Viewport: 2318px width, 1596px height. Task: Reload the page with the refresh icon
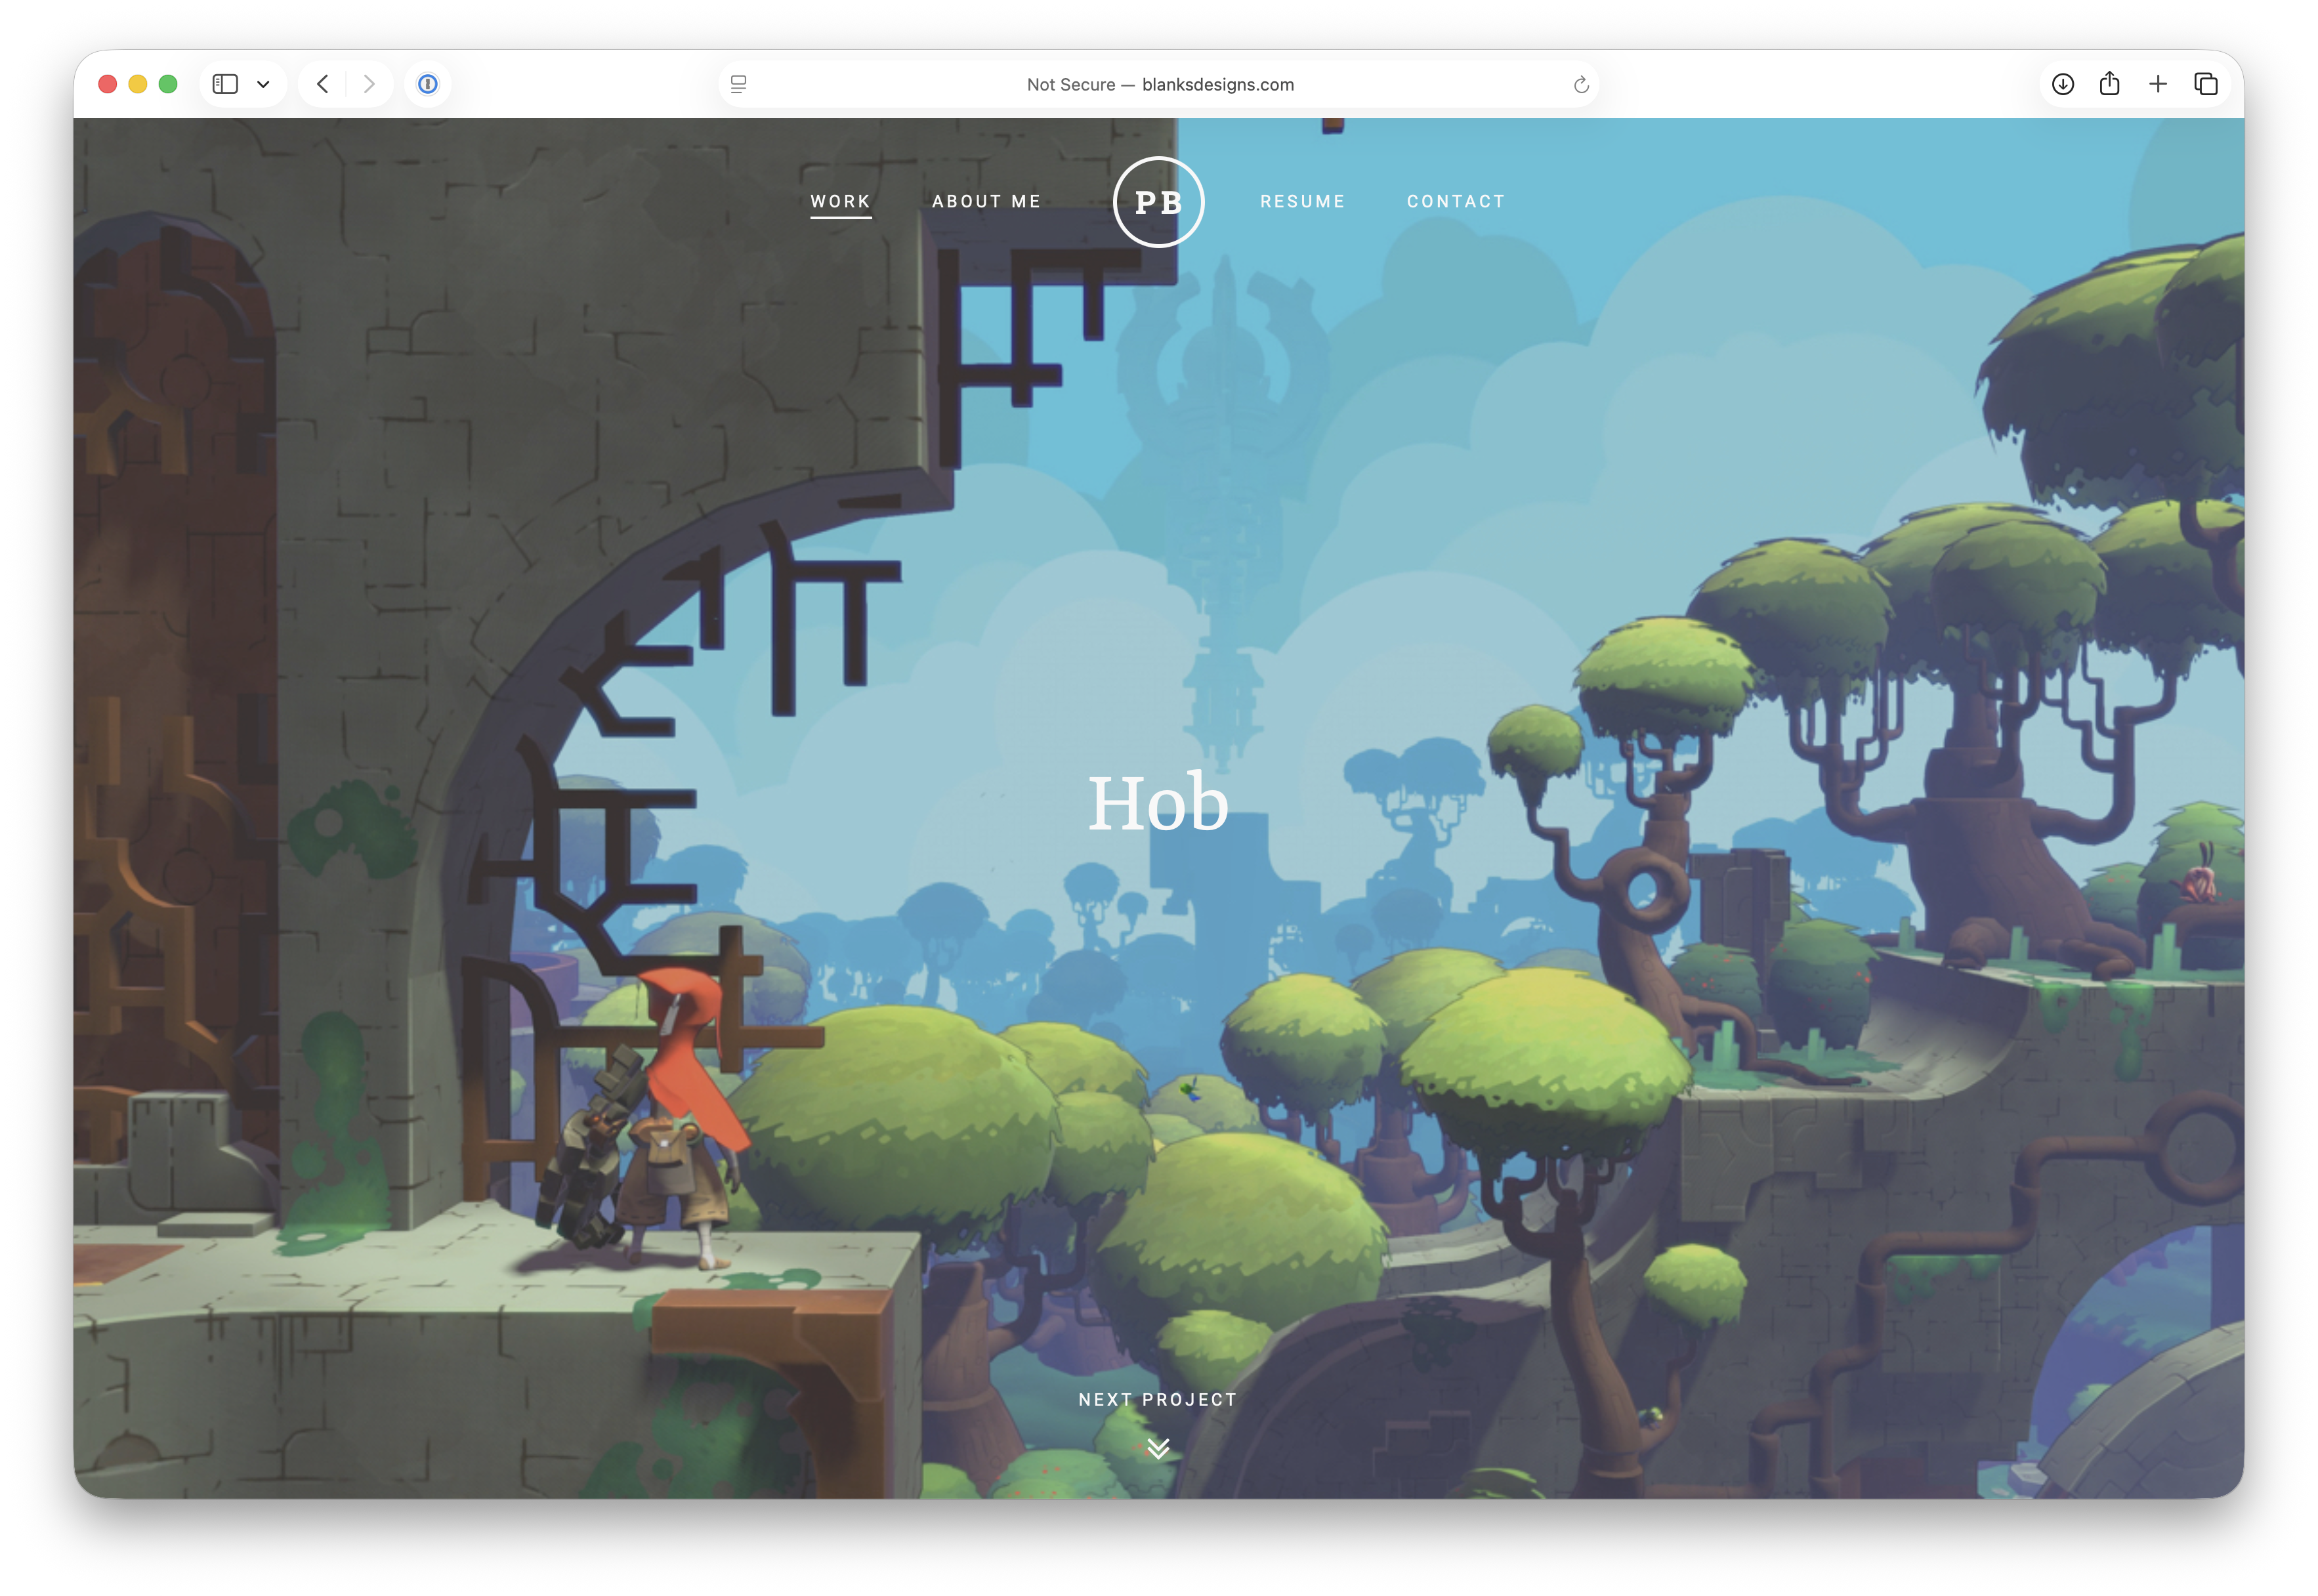[x=1581, y=85]
